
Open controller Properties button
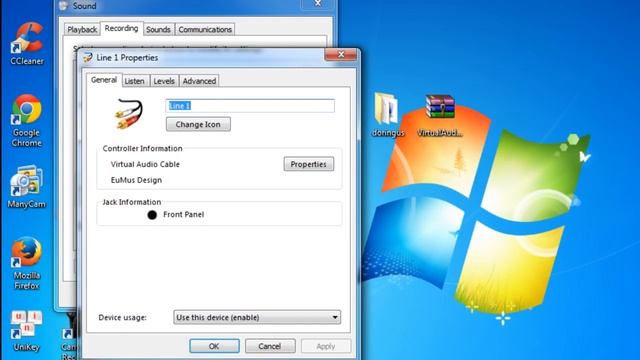(x=309, y=164)
